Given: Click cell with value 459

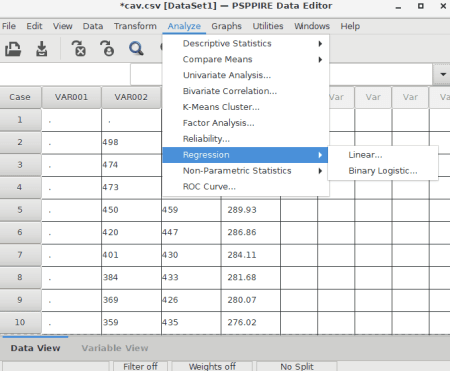Looking at the screenshot, I should click(191, 210).
